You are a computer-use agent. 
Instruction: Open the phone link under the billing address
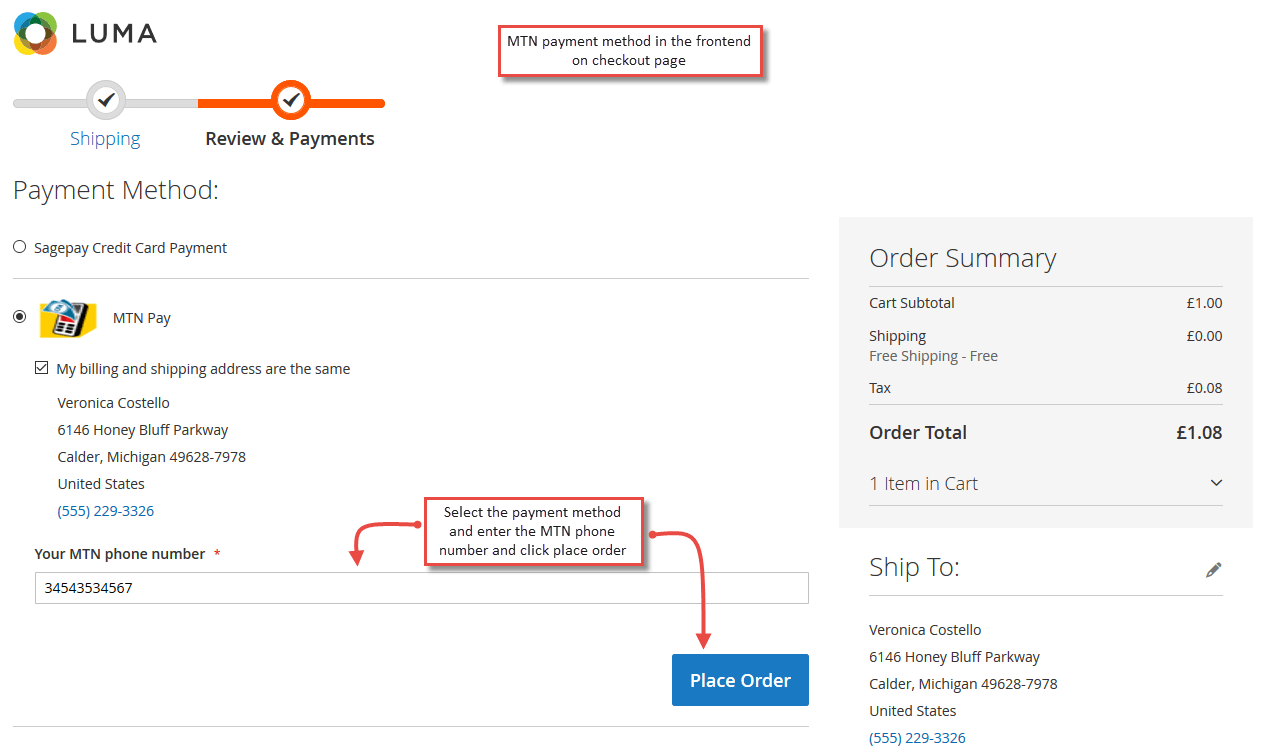[x=106, y=510]
